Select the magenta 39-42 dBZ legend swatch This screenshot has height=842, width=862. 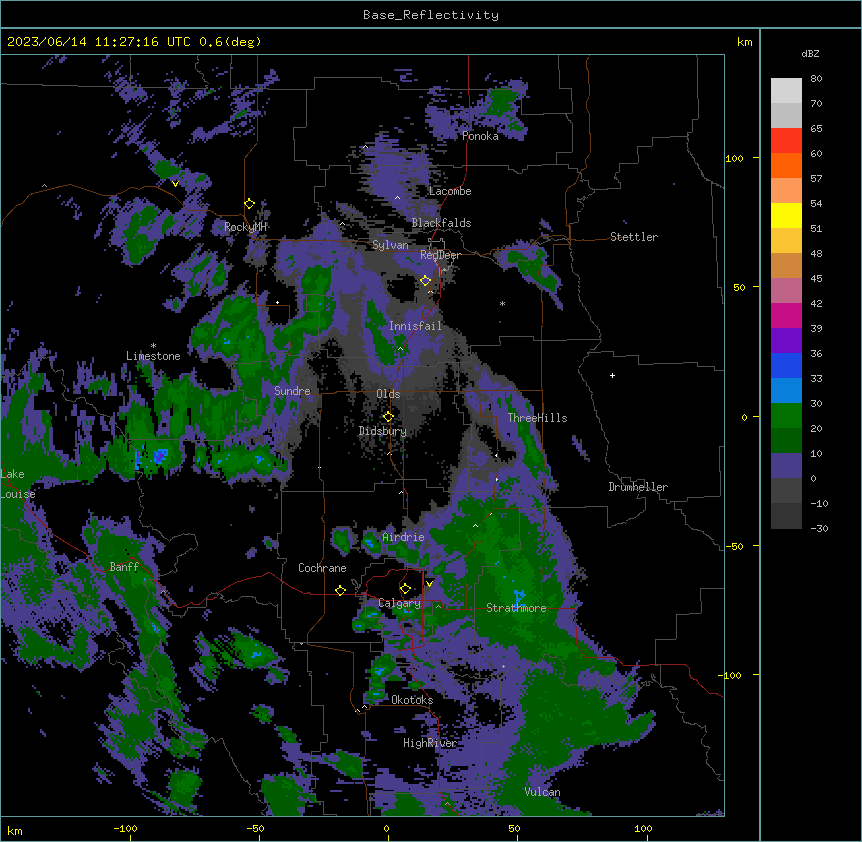786,315
